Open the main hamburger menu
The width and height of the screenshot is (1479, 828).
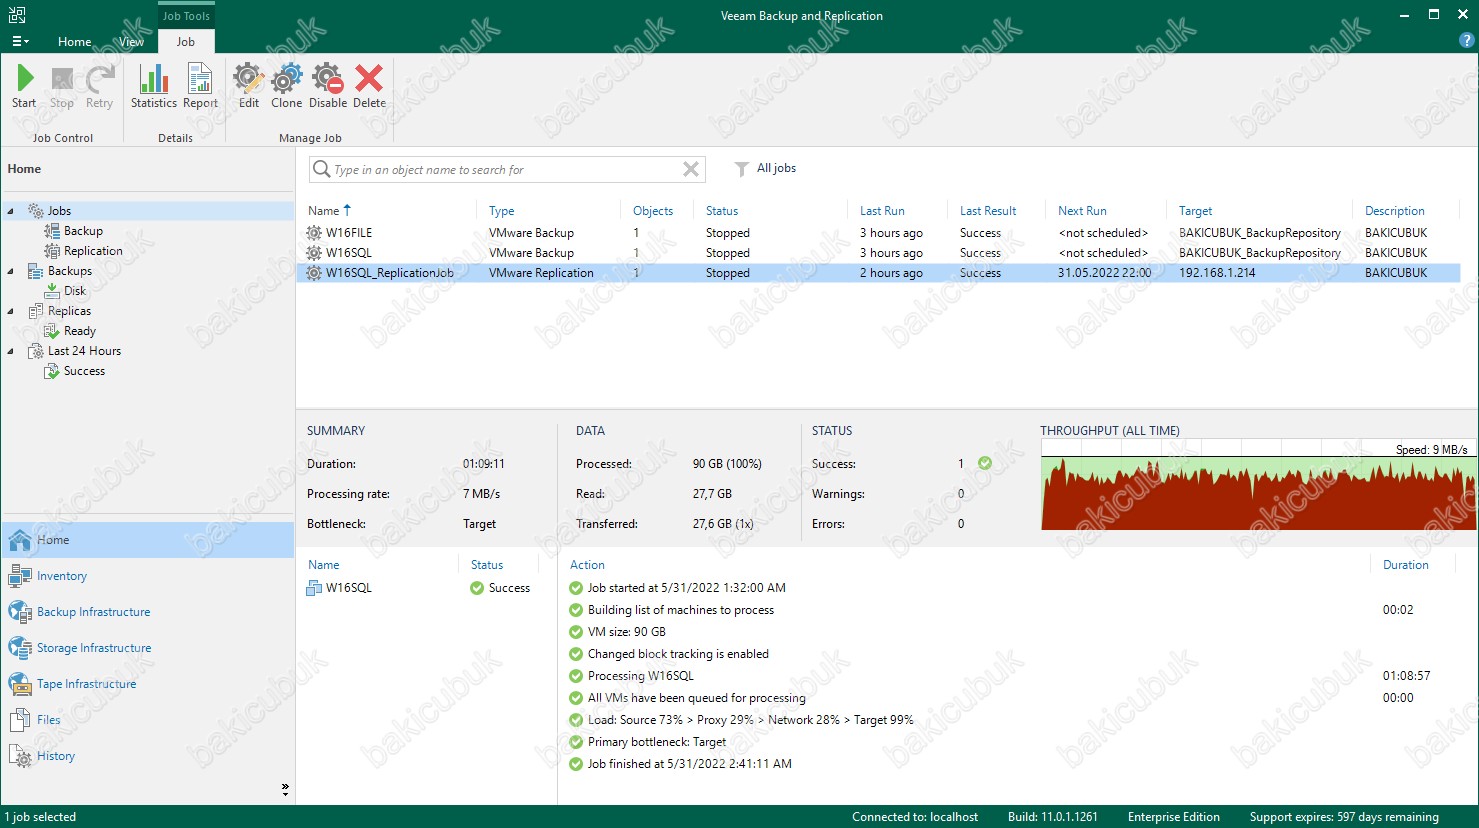tap(19, 42)
